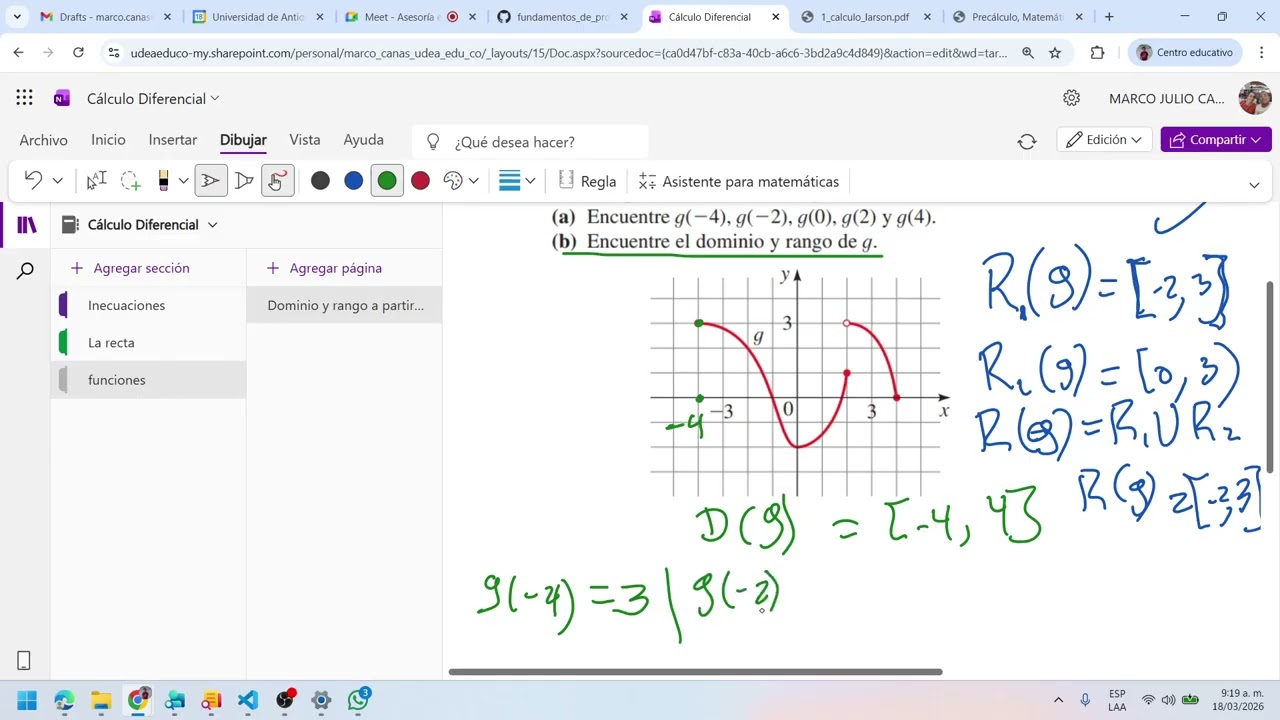1280x720 pixels.
Task: Click Agregar página
Action: click(x=325, y=268)
